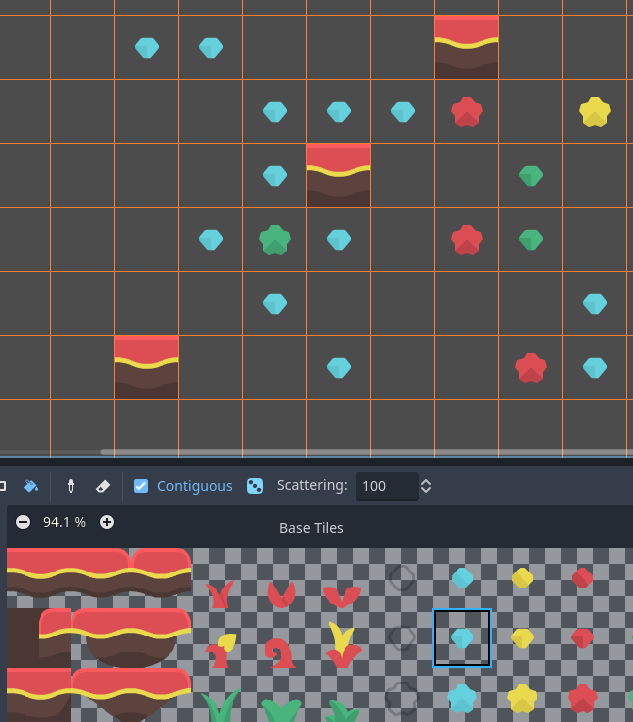Viewport: 633px width, 722px height.
Task: Select the Bucket fill tool
Action: tap(31, 486)
